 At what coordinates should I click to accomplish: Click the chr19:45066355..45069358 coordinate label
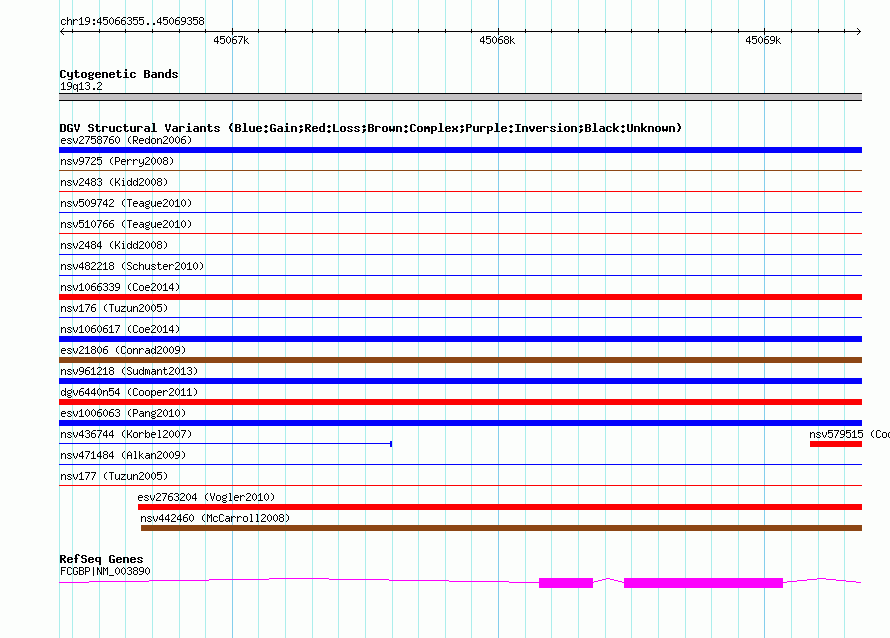[x=132, y=21]
